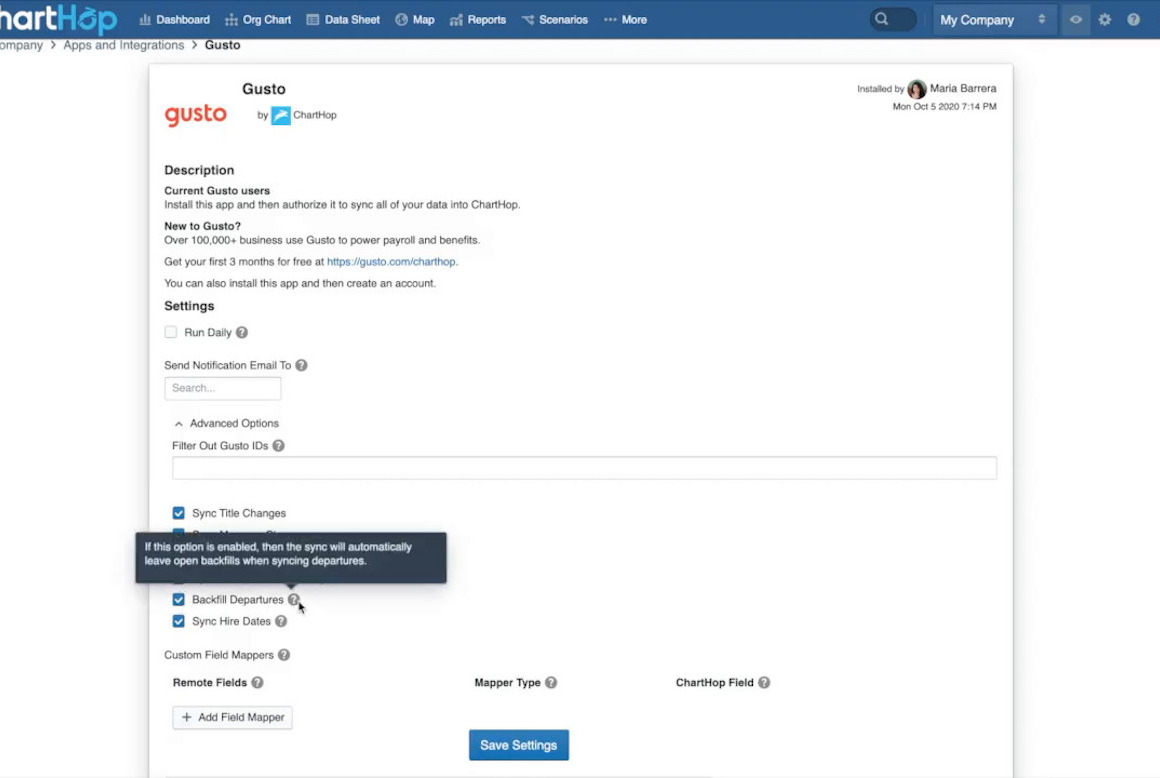The height and width of the screenshot is (778, 1160).
Task: Click Save Settings button
Action: coord(519,745)
